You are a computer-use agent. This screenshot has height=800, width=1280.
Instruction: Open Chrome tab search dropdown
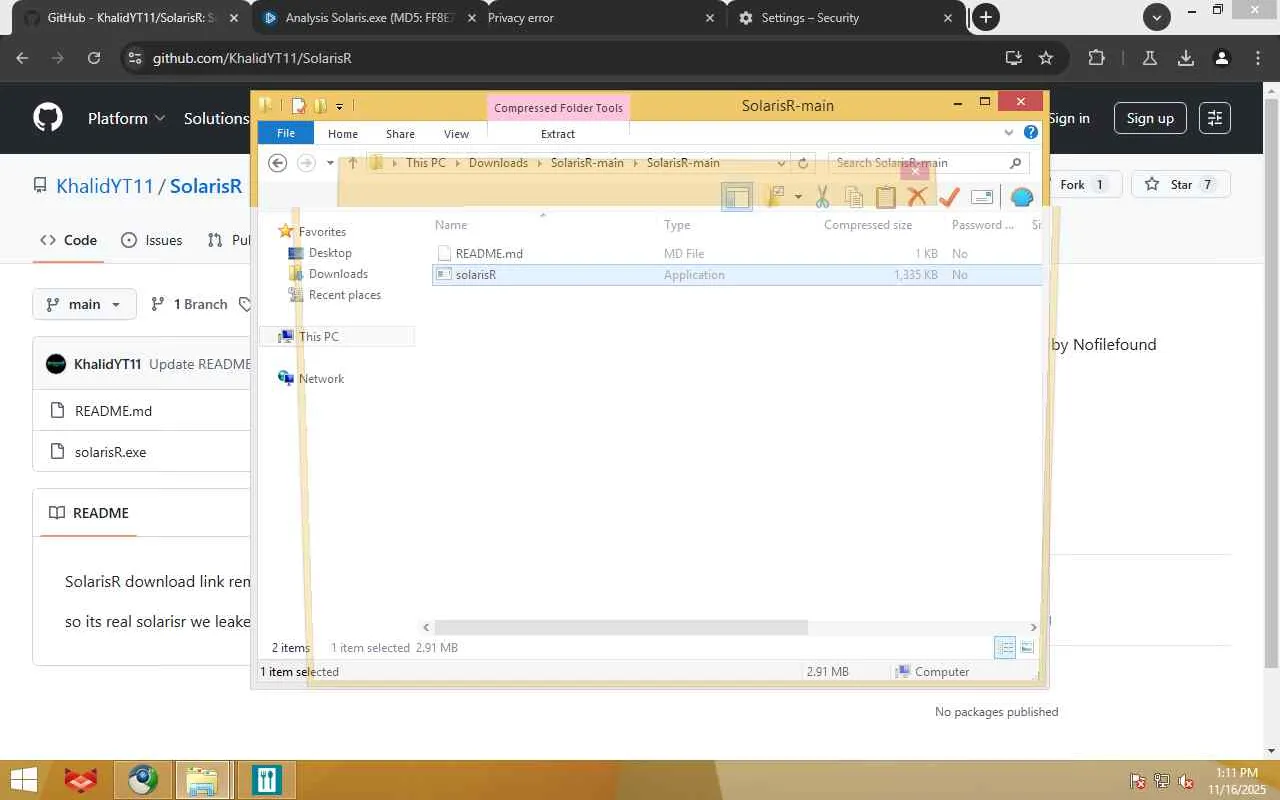click(x=1157, y=17)
